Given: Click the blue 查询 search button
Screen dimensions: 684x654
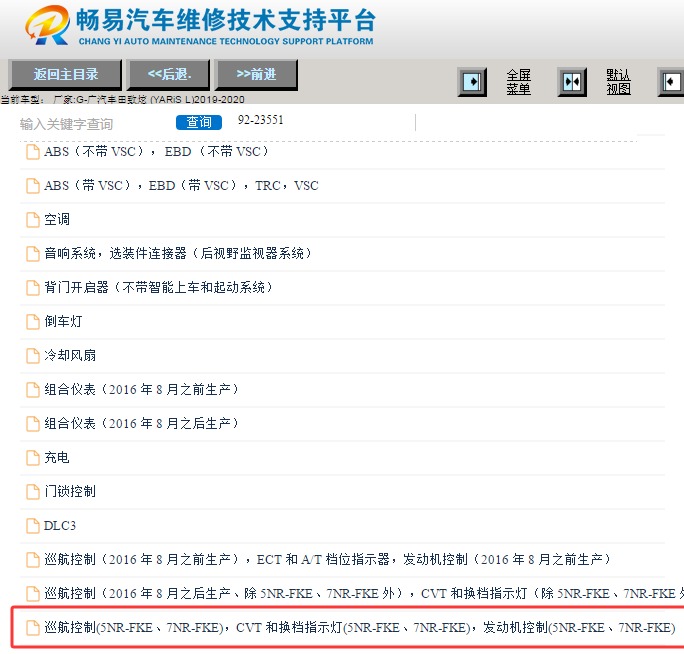Looking at the screenshot, I should pyautogui.click(x=199, y=122).
